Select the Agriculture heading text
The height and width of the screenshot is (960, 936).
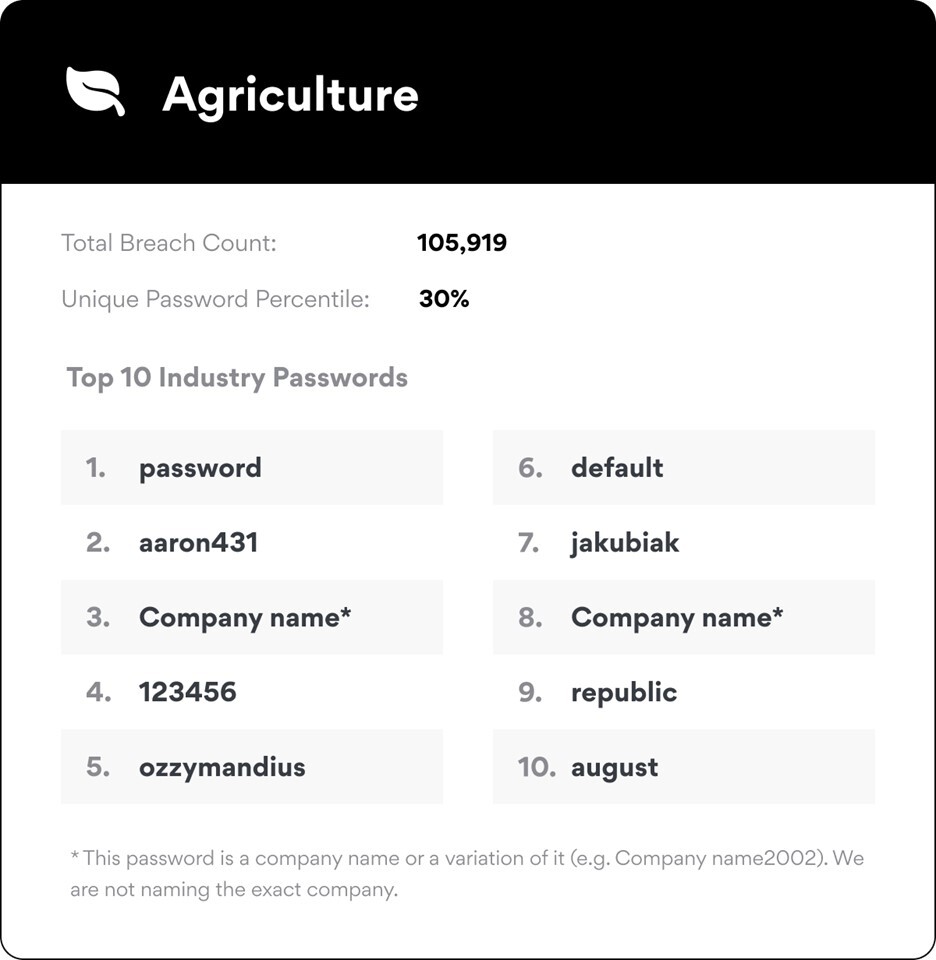point(290,96)
